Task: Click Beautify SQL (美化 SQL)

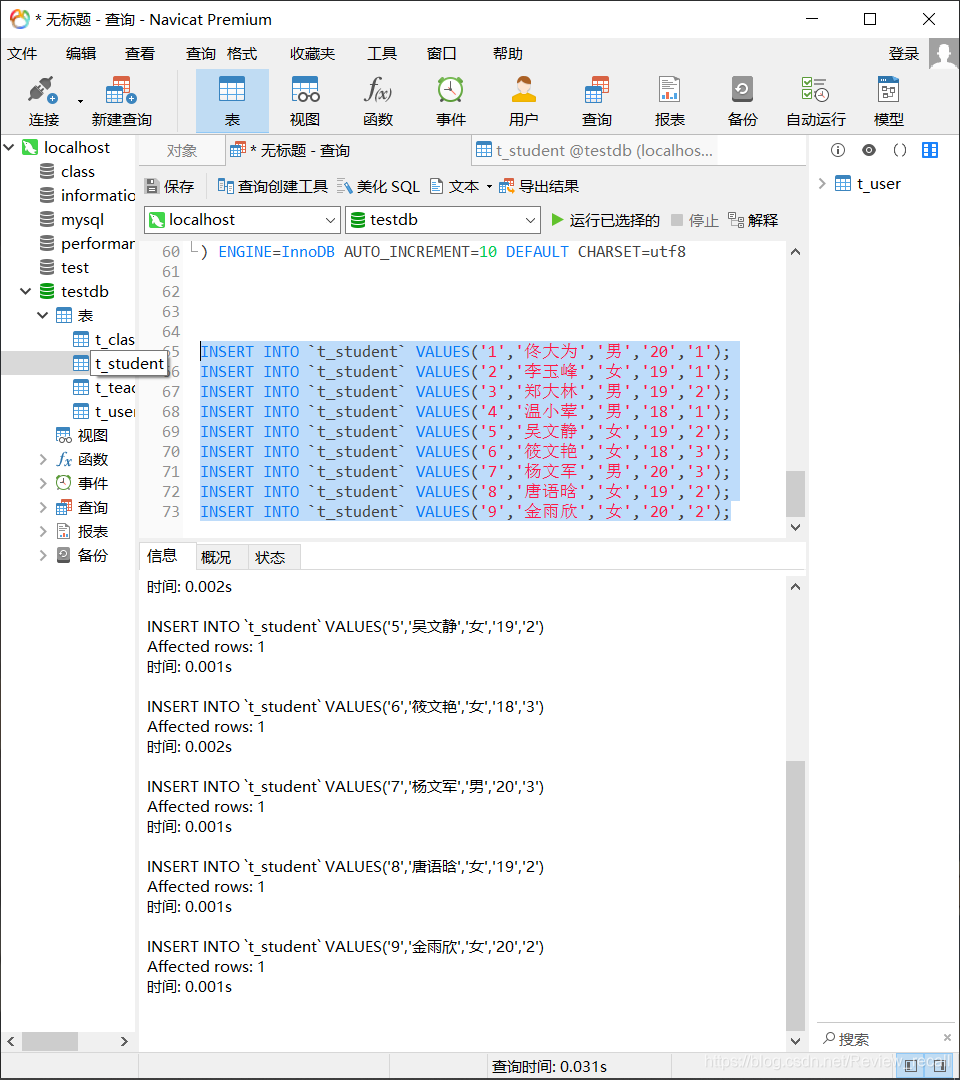Action: coord(379,186)
